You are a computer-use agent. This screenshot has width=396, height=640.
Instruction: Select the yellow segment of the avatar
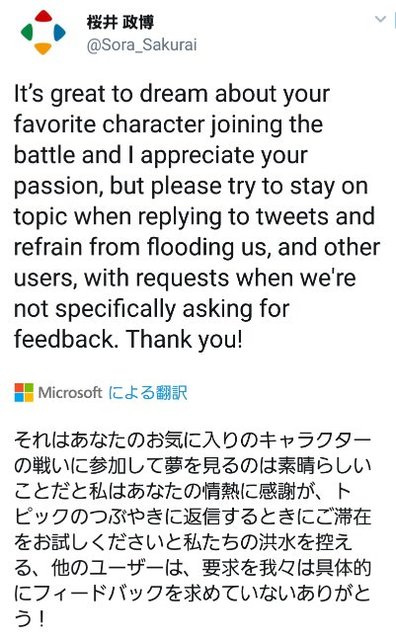43,49
